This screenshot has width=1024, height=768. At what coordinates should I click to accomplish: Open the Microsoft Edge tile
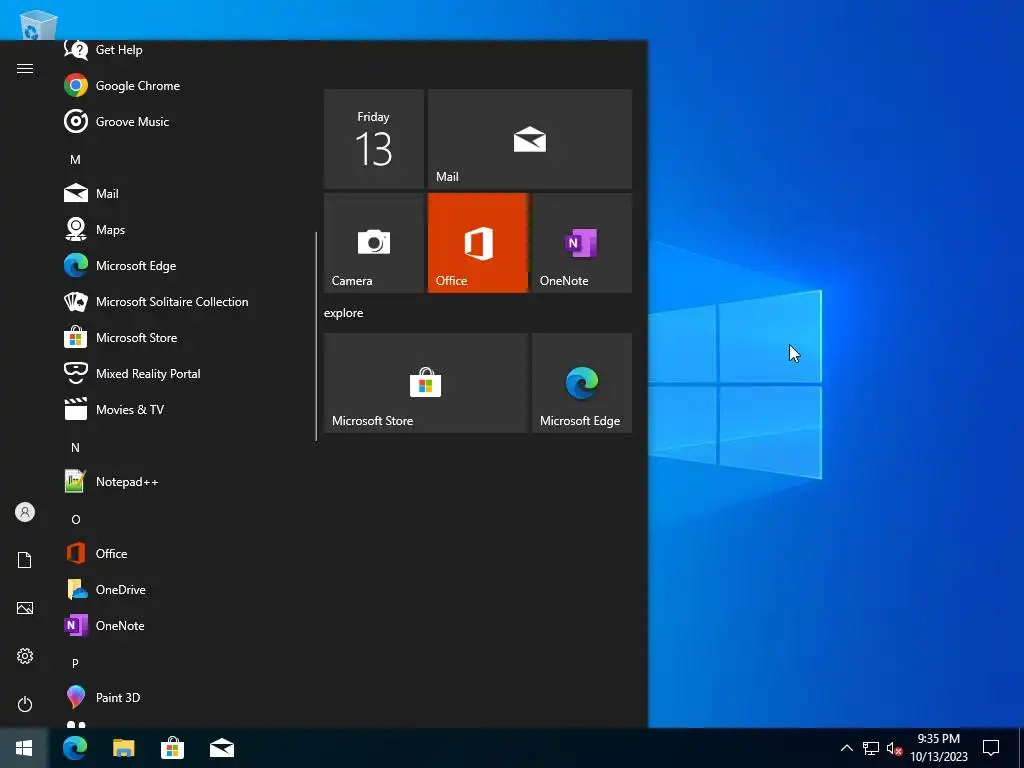point(582,383)
